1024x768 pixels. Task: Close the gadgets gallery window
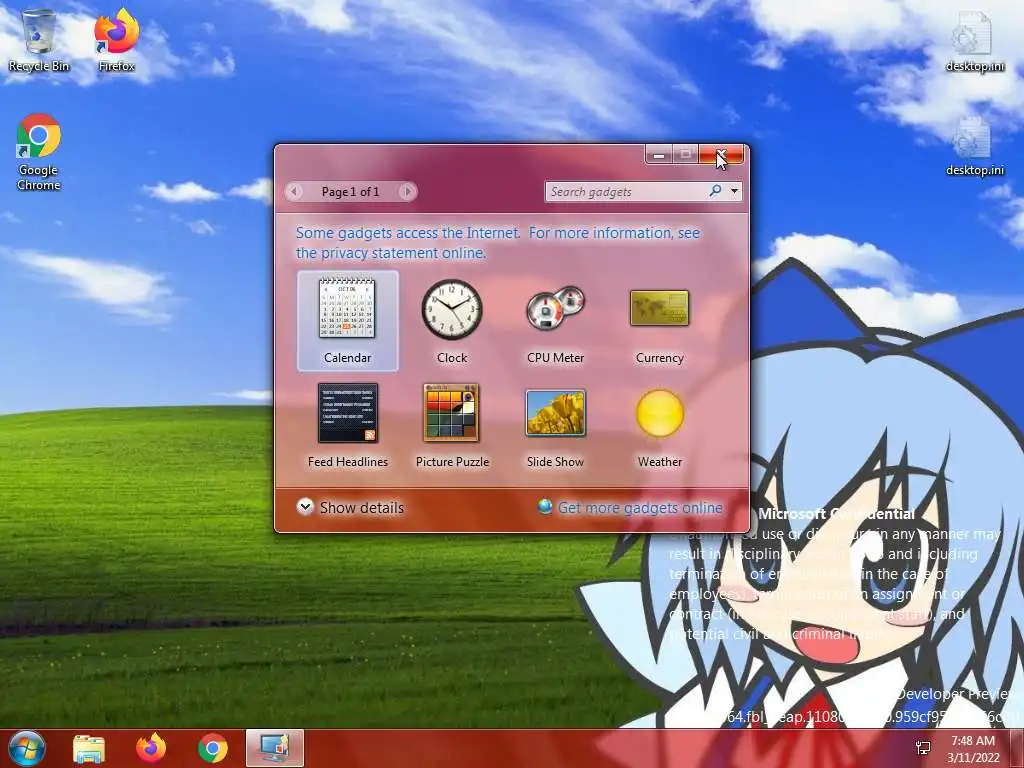(x=721, y=155)
